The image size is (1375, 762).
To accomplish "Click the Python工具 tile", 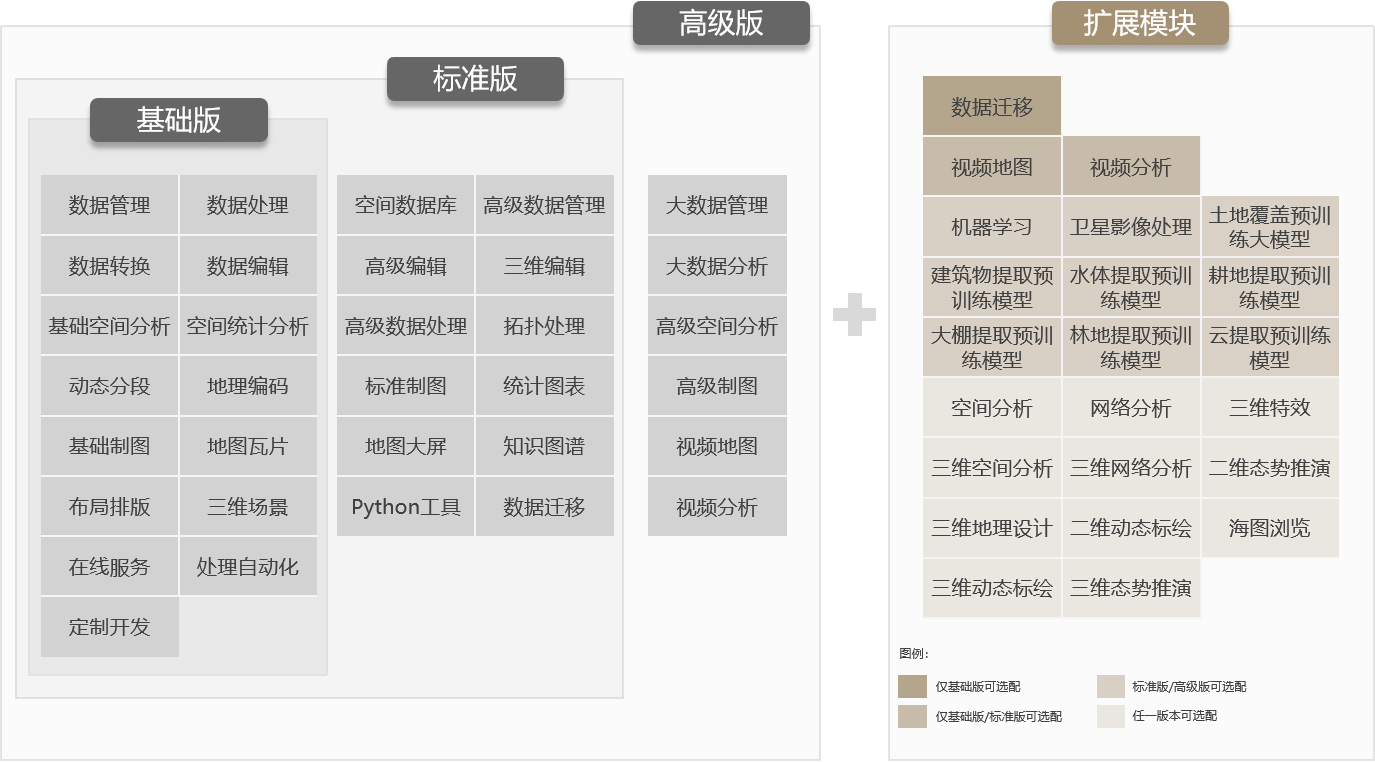I will tap(405, 507).
